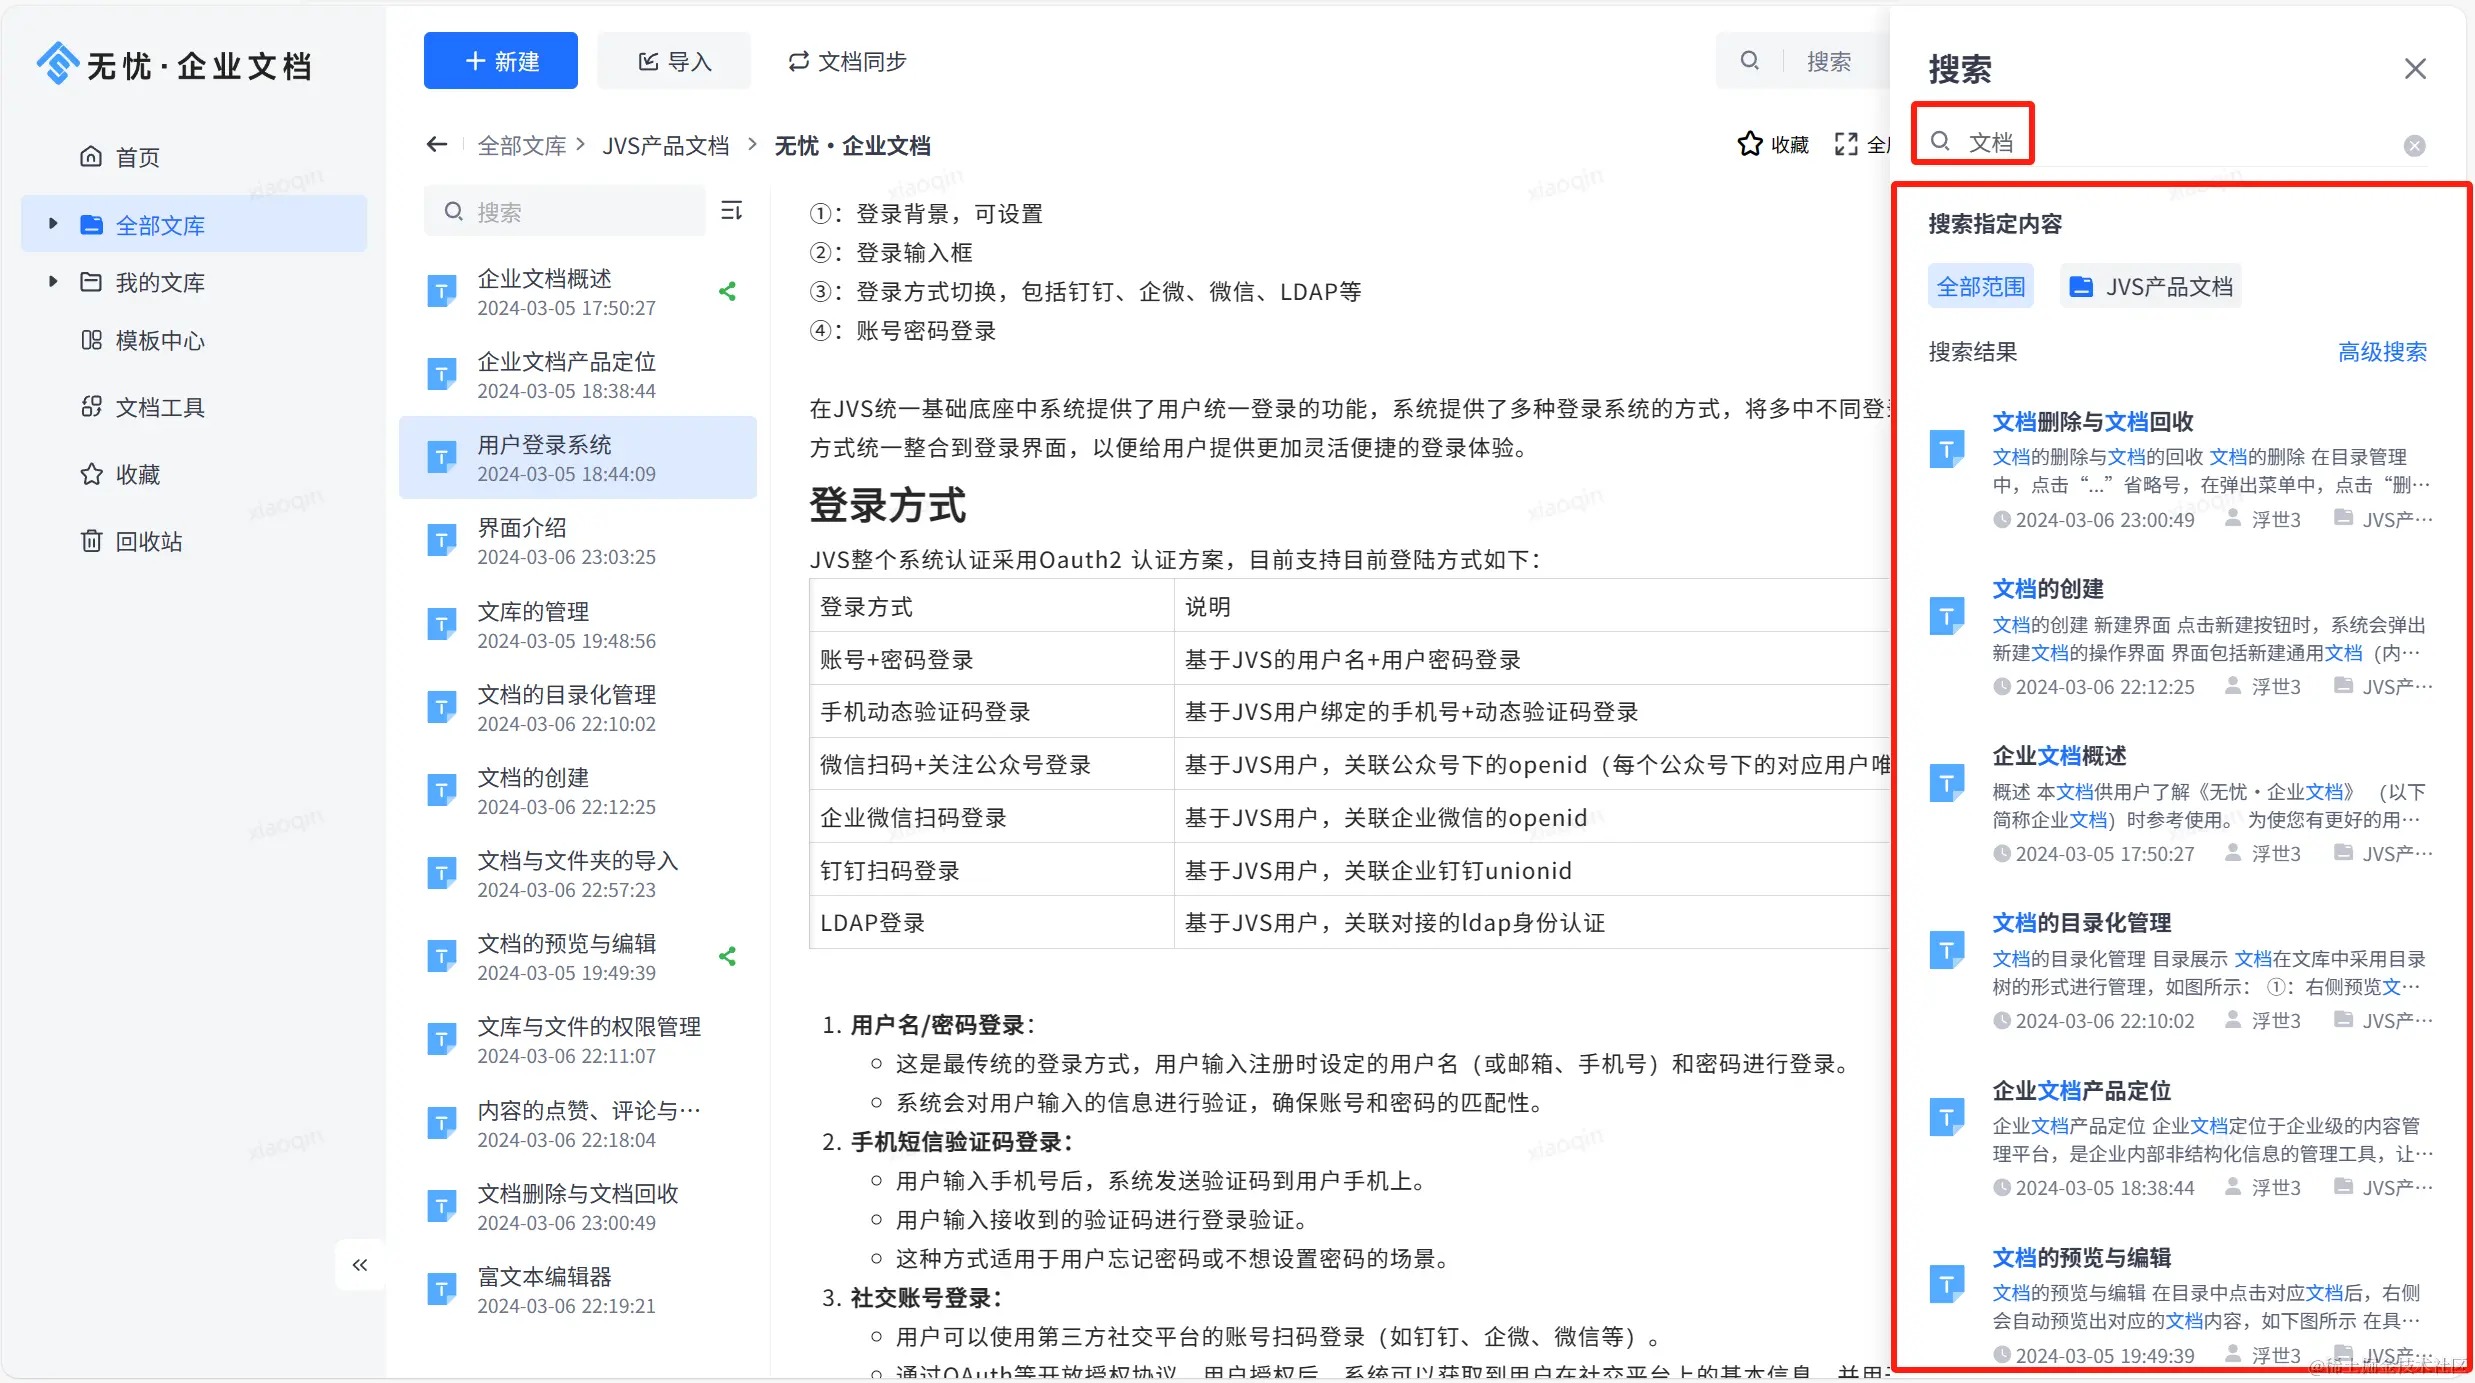The width and height of the screenshot is (2475, 1383).
Task: Click the back arrow in the breadcrumb
Action: [437, 145]
